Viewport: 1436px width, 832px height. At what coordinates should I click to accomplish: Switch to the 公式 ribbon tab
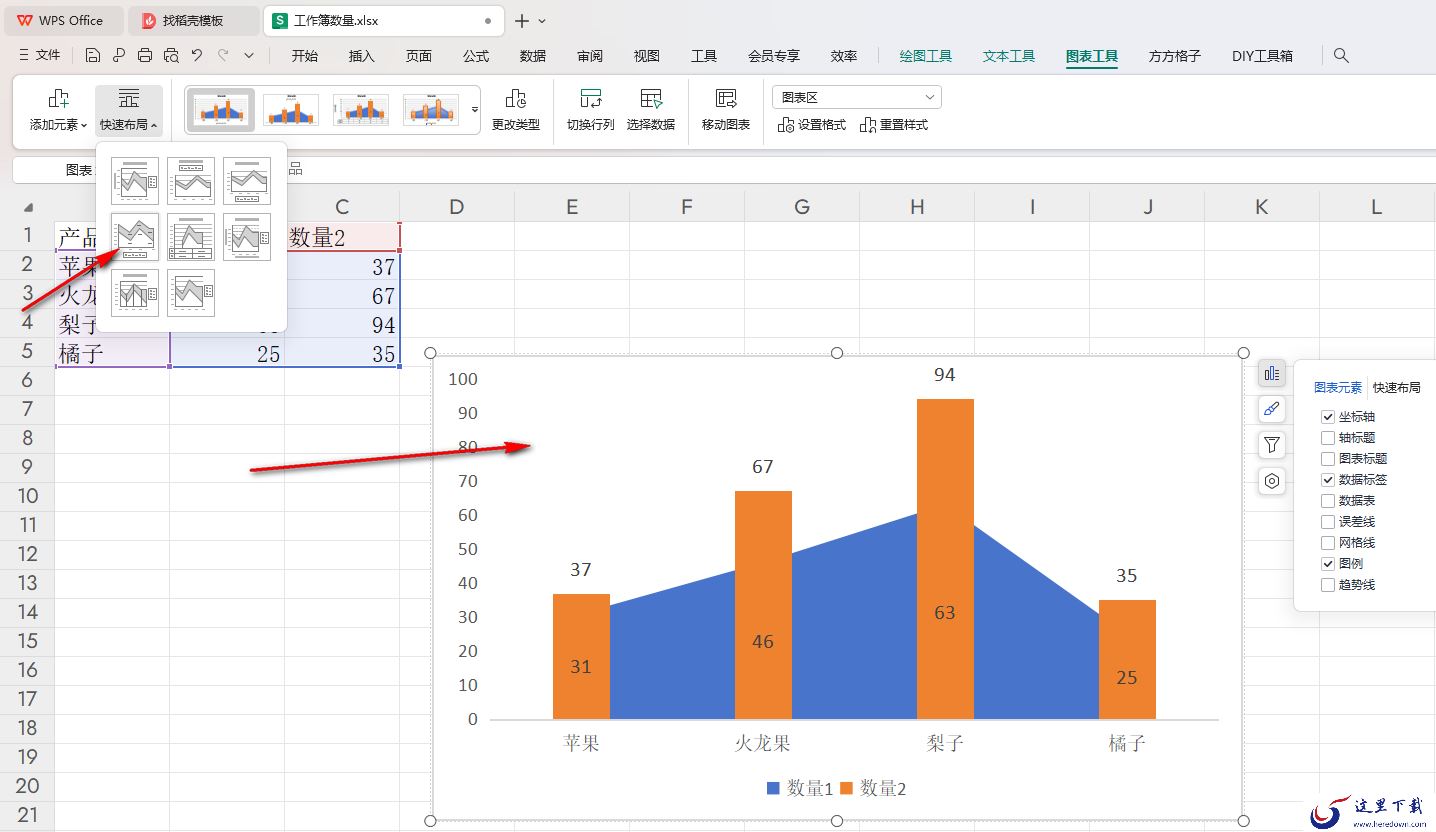point(476,56)
